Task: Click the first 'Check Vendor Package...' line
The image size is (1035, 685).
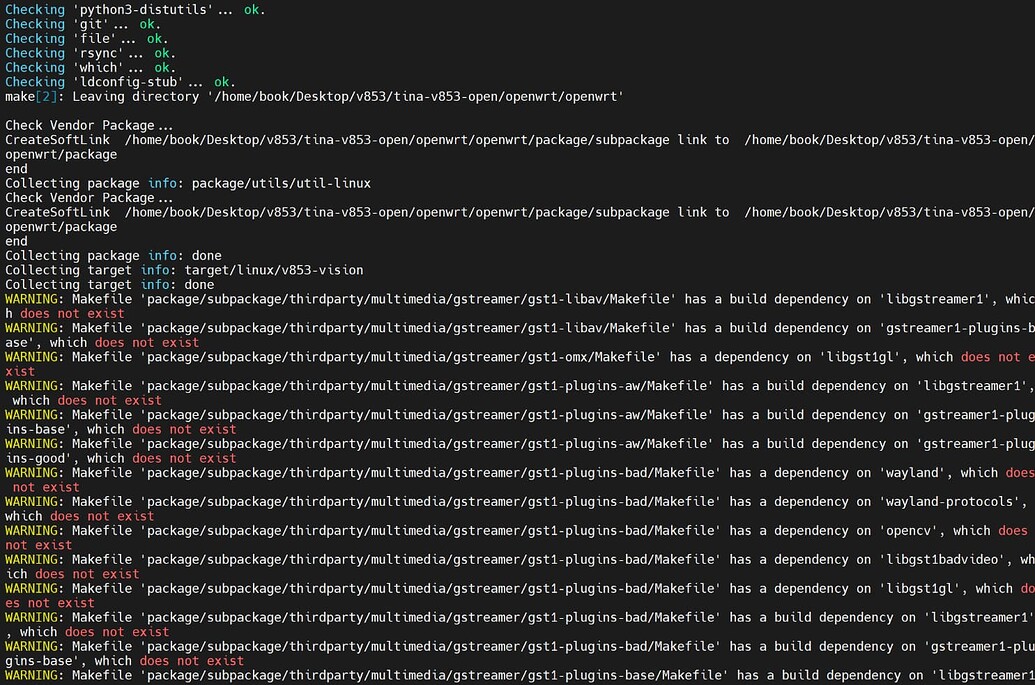Action: click(x=89, y=126)
